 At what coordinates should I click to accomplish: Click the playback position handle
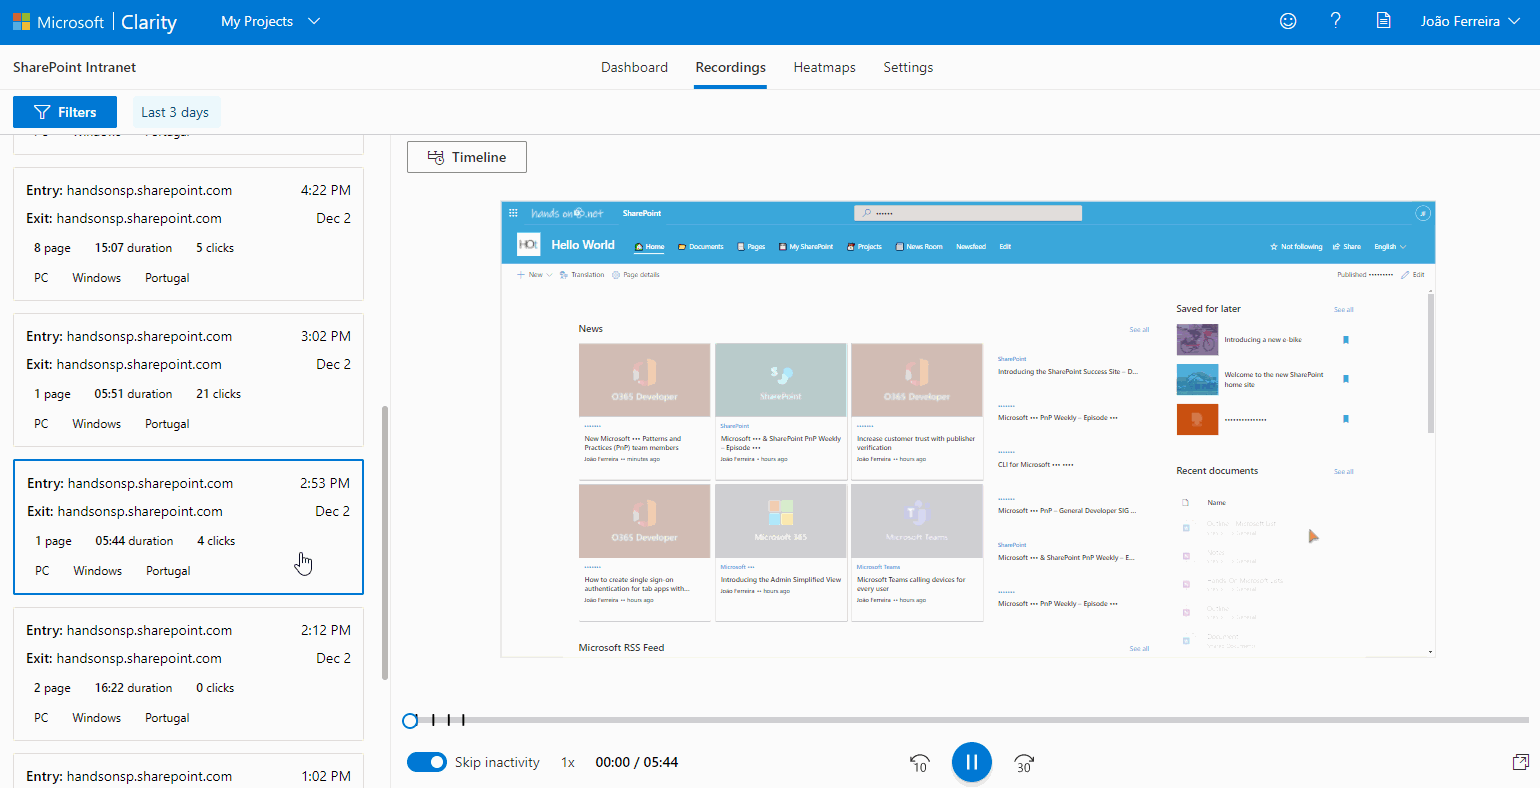[410, 720]
